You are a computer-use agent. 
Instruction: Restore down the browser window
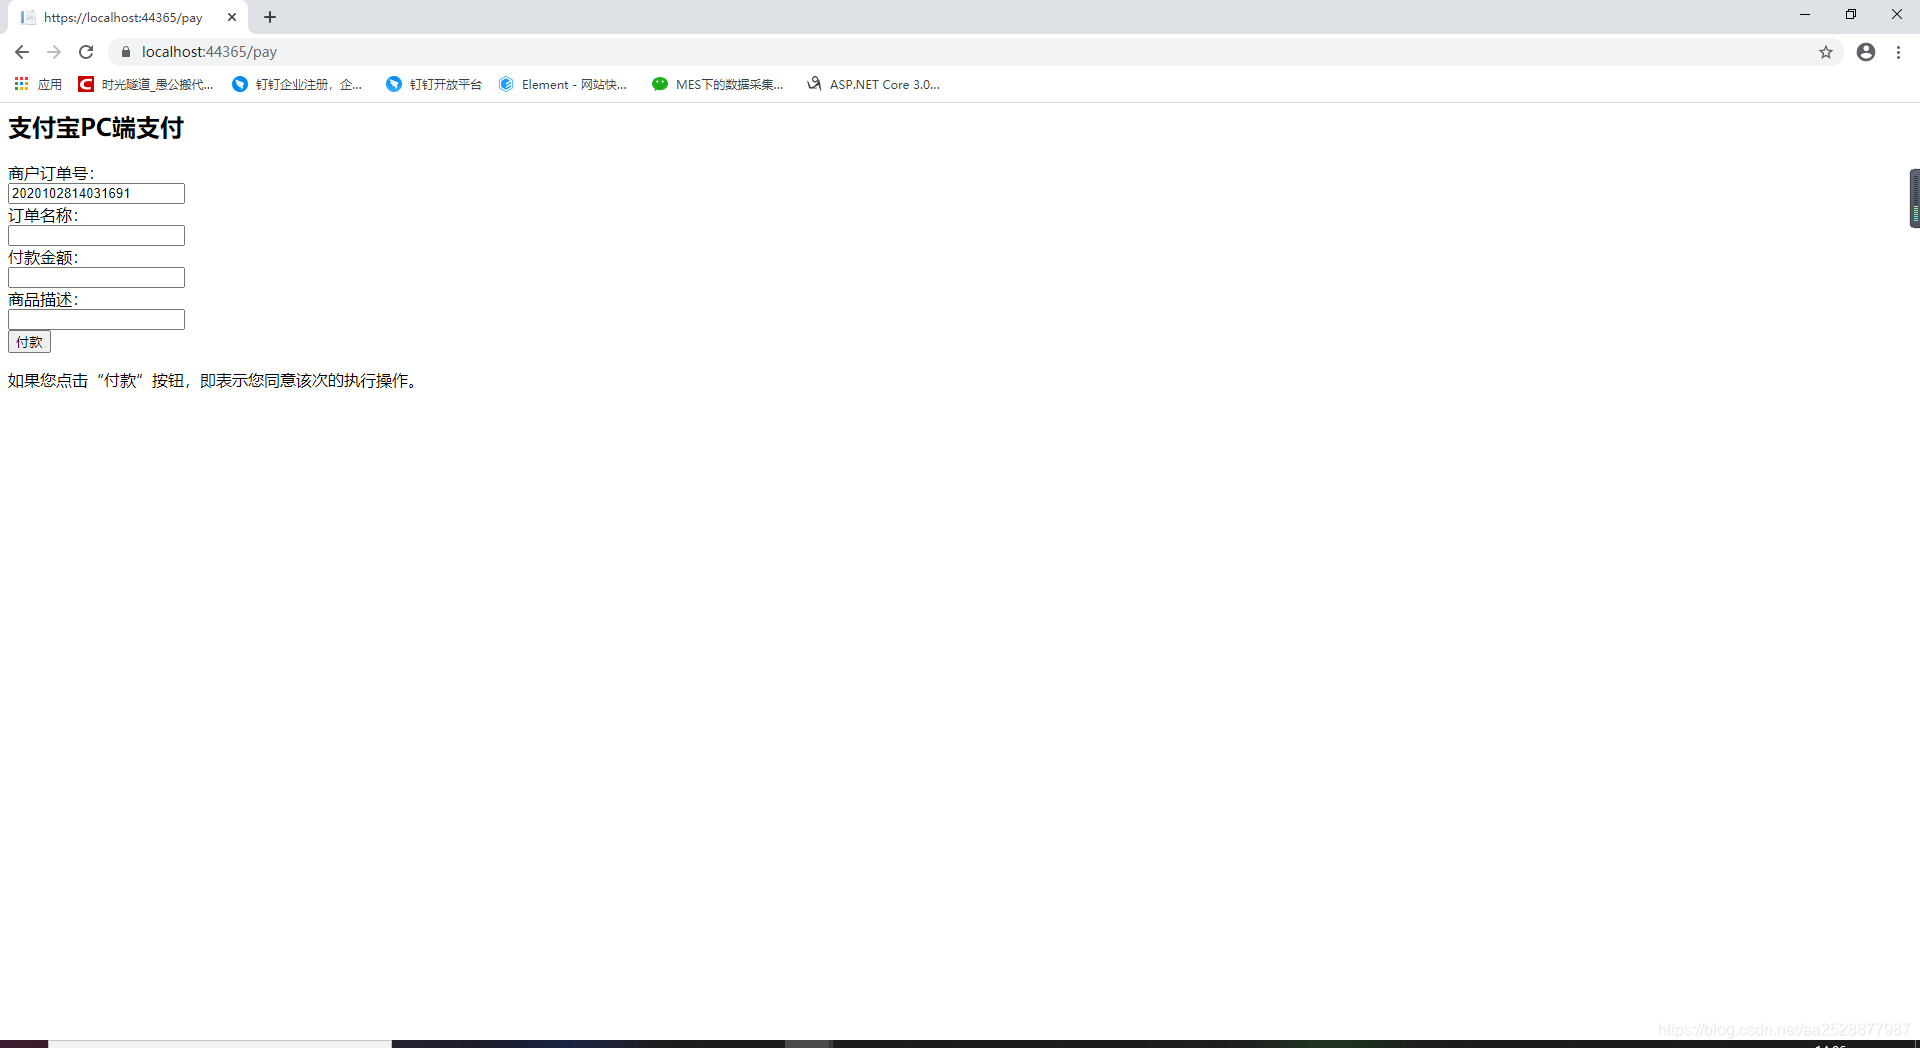[1851, 14]
